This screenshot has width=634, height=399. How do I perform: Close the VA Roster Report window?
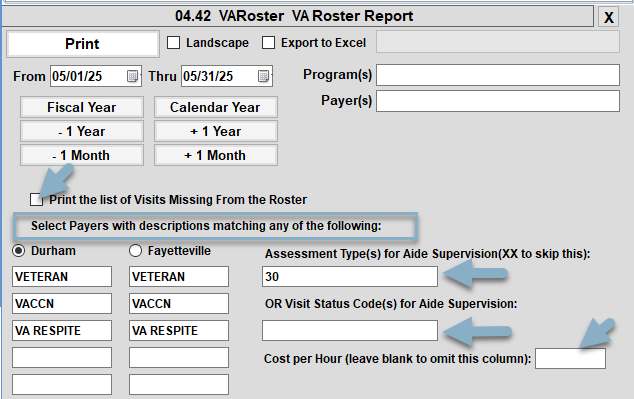[609, 17]
